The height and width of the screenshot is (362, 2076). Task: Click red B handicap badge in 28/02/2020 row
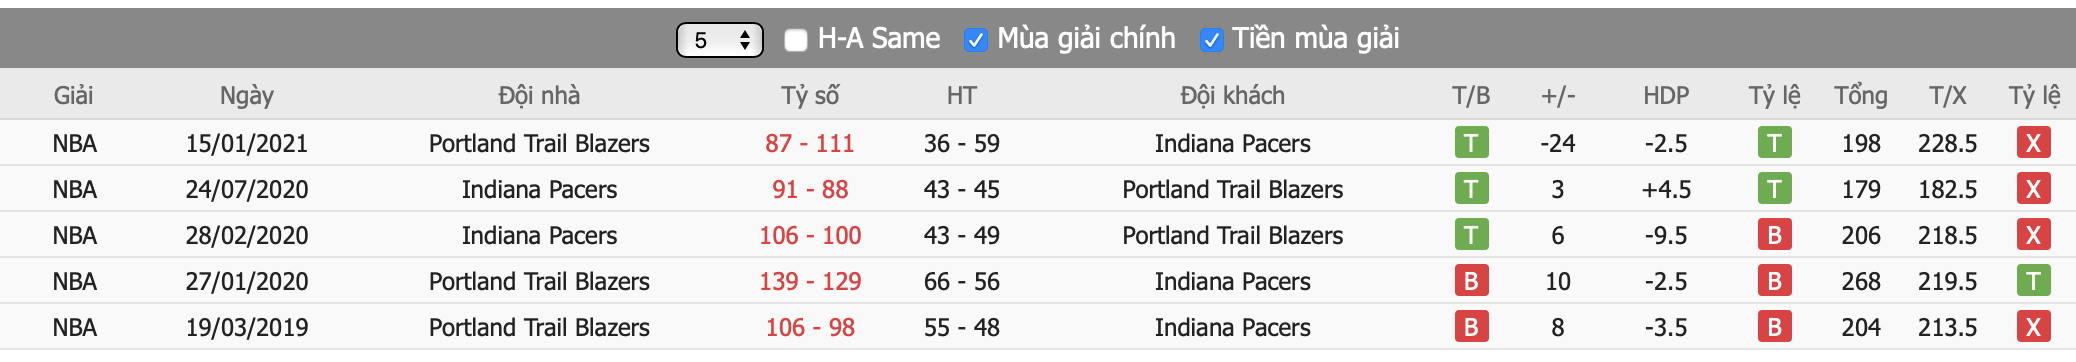pyautogui.click(x=1774, y=235)
